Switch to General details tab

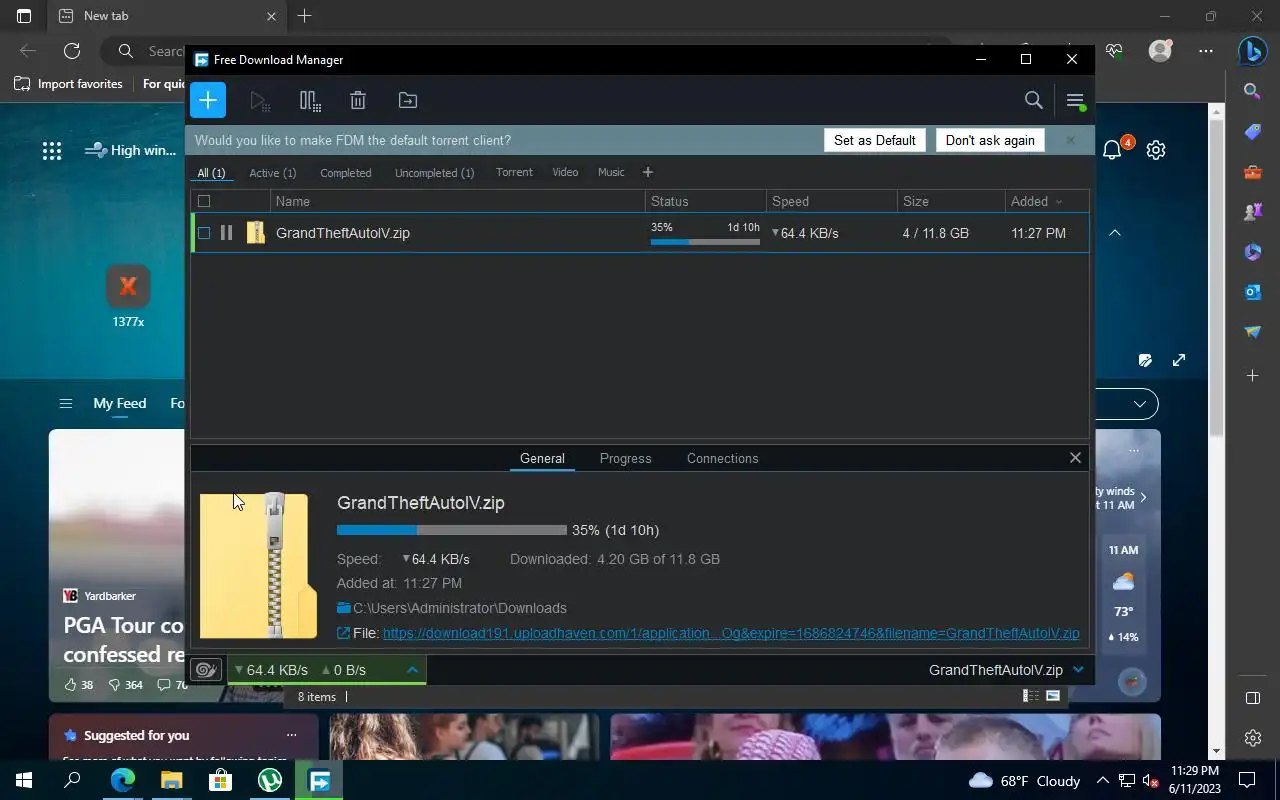tap(542, 458)
